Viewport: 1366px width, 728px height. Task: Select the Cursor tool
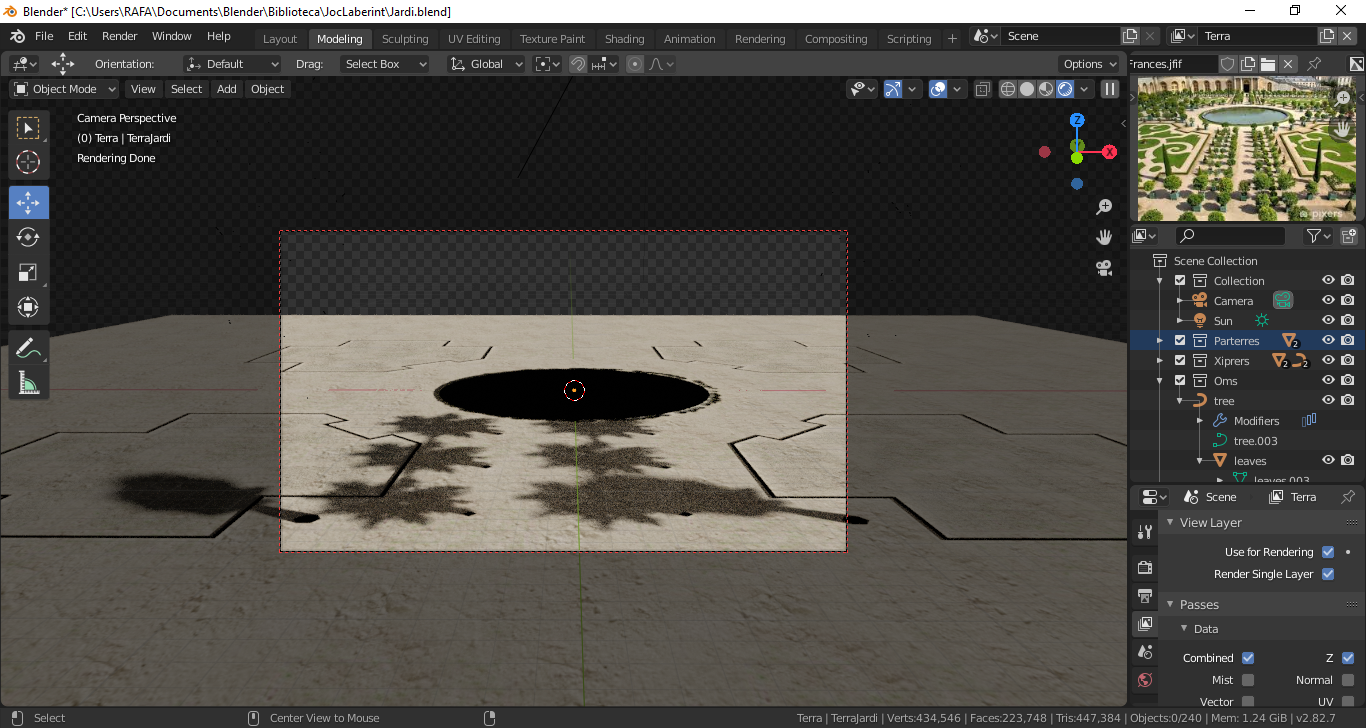[28, 162]
